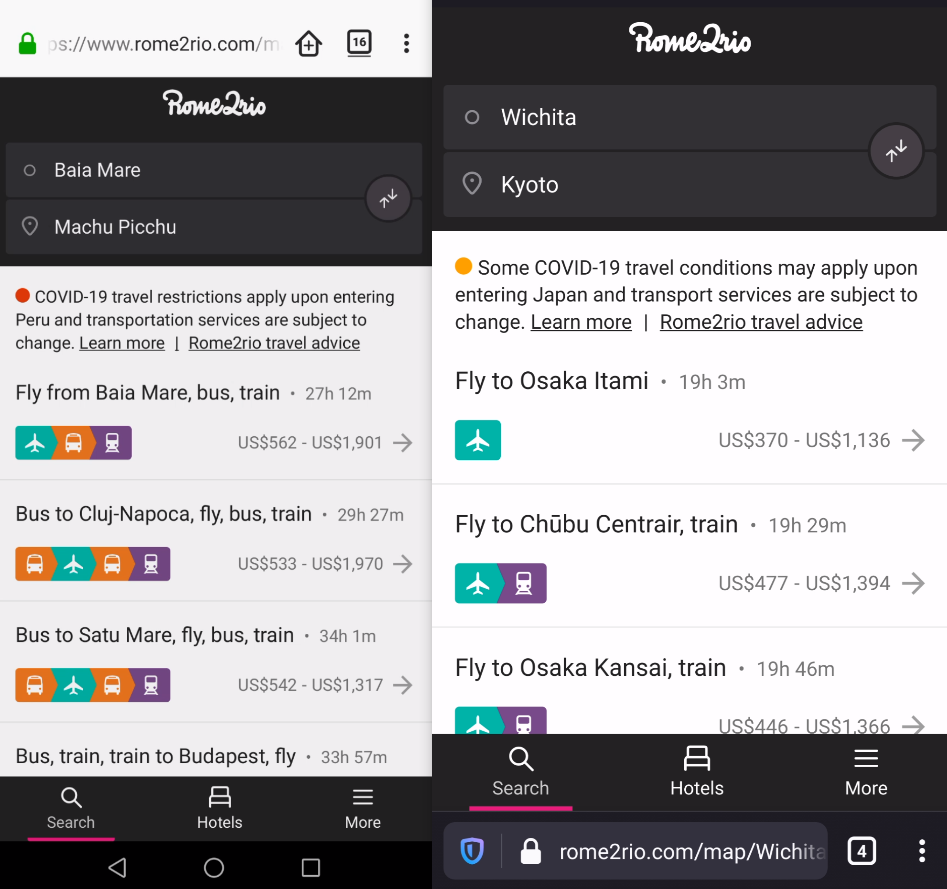Tap More tab in right bottom bar
The width and height of the screenshot is (947, 889).
pyautogui.click(x=866, y=772)
